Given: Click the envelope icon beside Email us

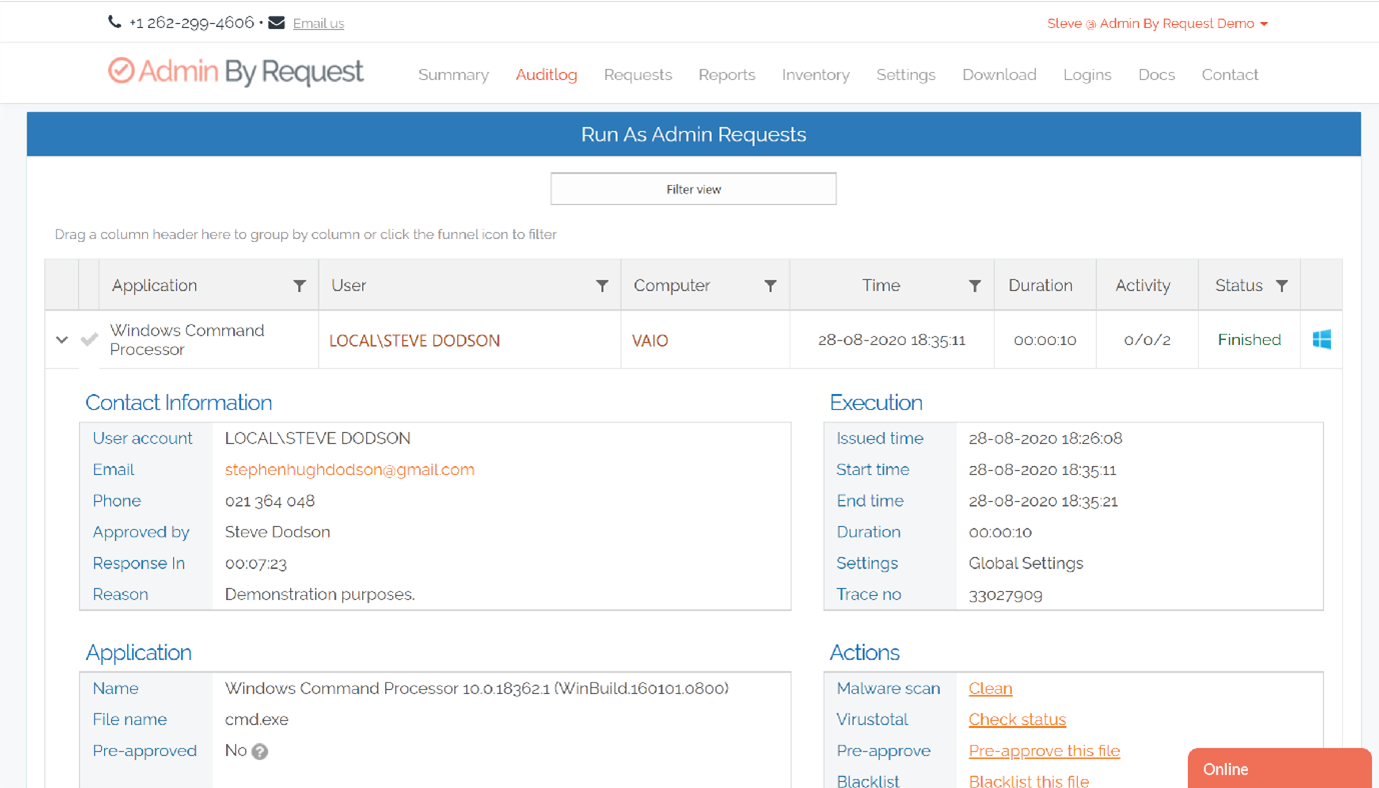Looking at the screenshot, I should coord(277,22).
